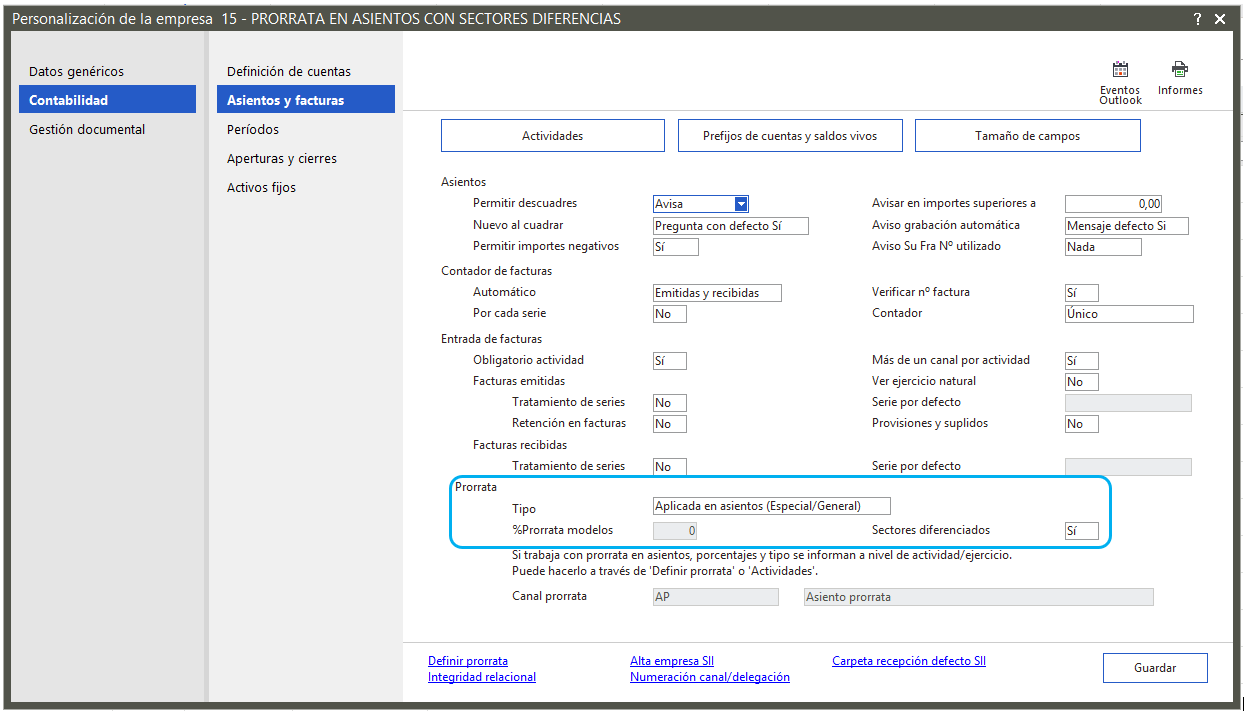Screen dimensions: 1244x712
Task: Select the Aperturas y cierres subsection
Action: point(282,158)
